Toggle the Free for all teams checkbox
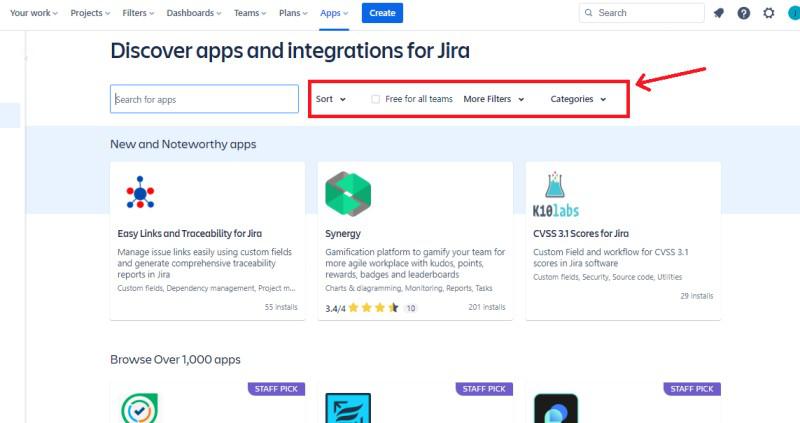The image size is (800, 423). pos(376,99)
